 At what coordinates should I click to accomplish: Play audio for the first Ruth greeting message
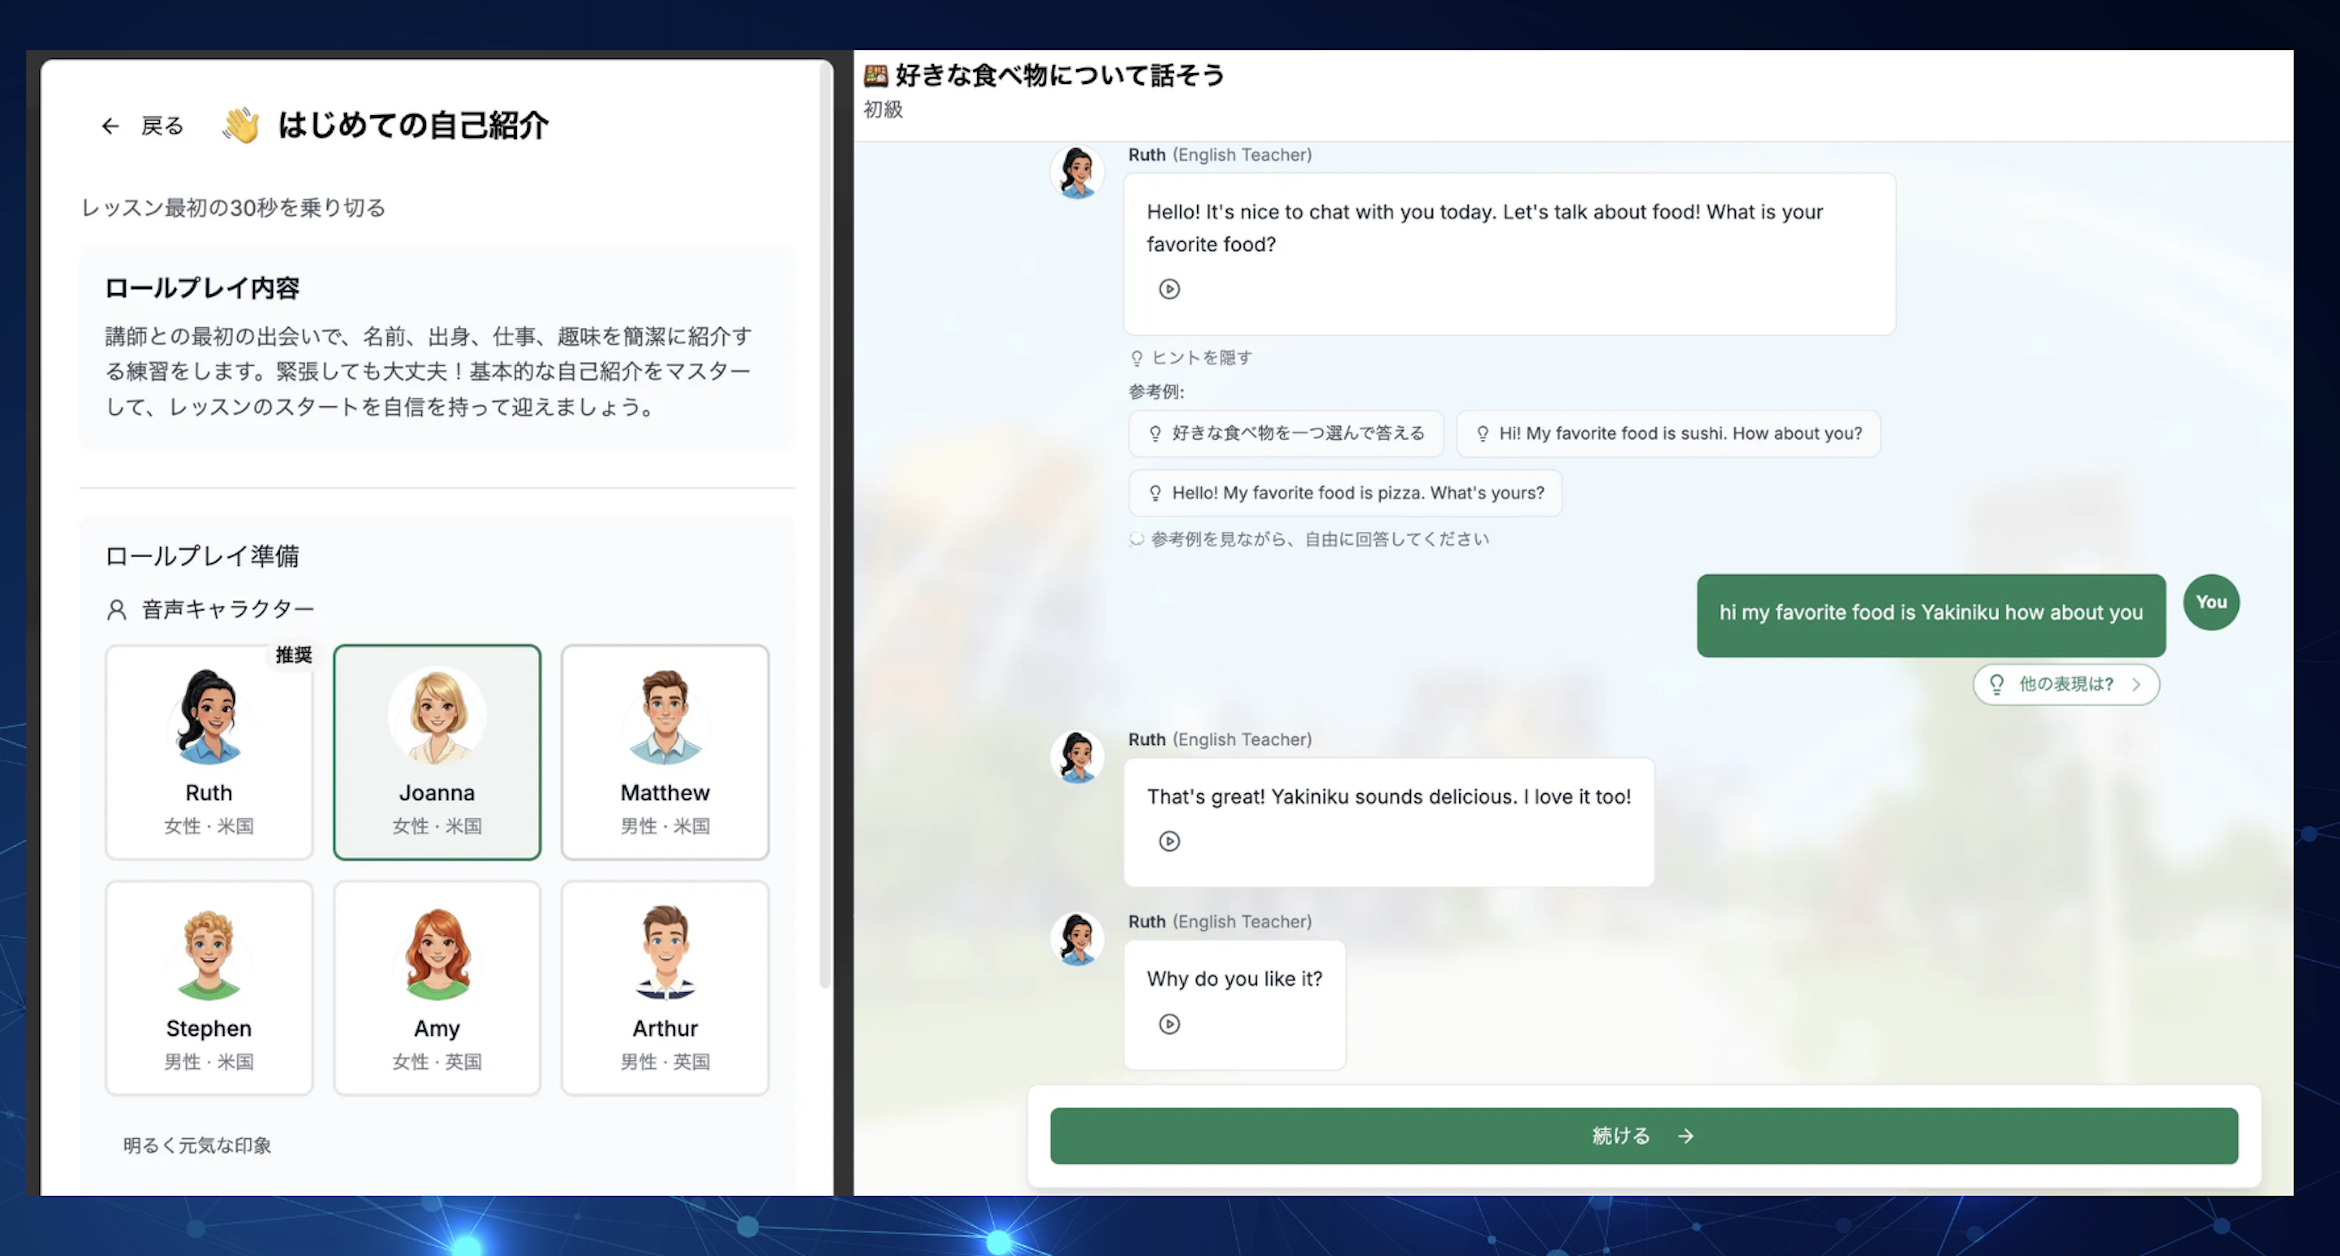[1169, 289]
